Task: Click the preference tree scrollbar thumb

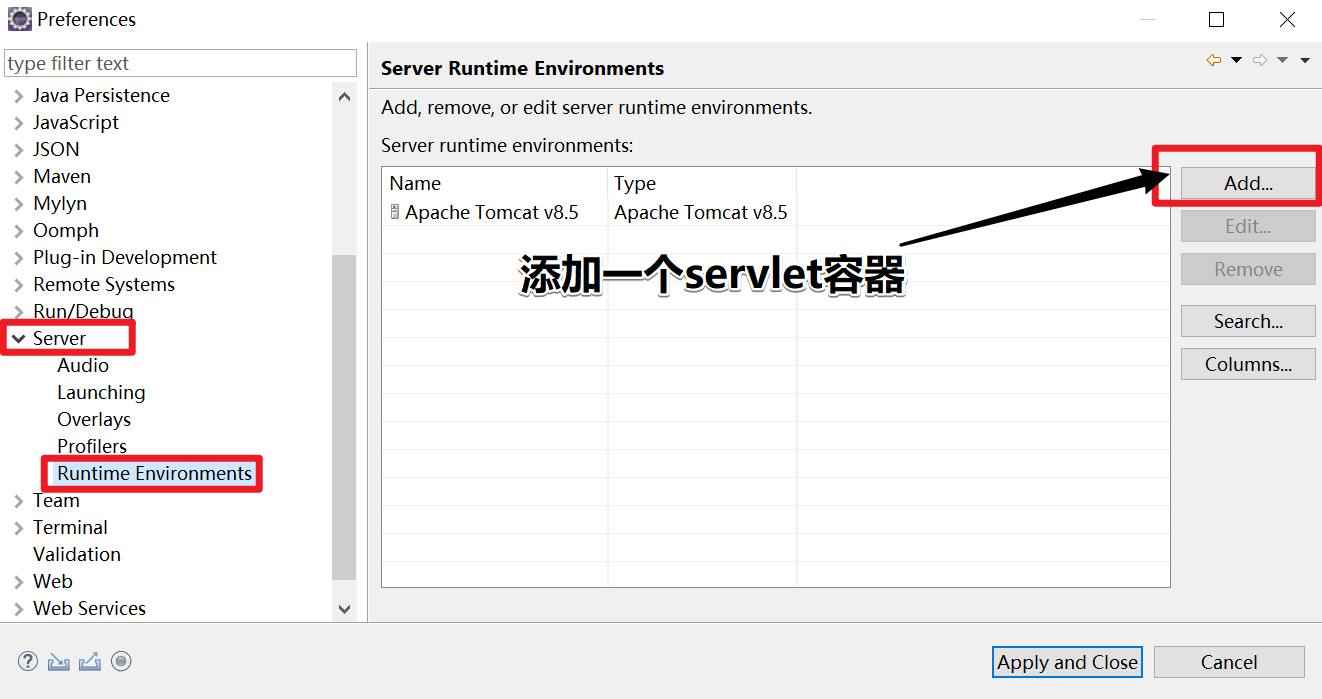Action: [x=344, y=417]
